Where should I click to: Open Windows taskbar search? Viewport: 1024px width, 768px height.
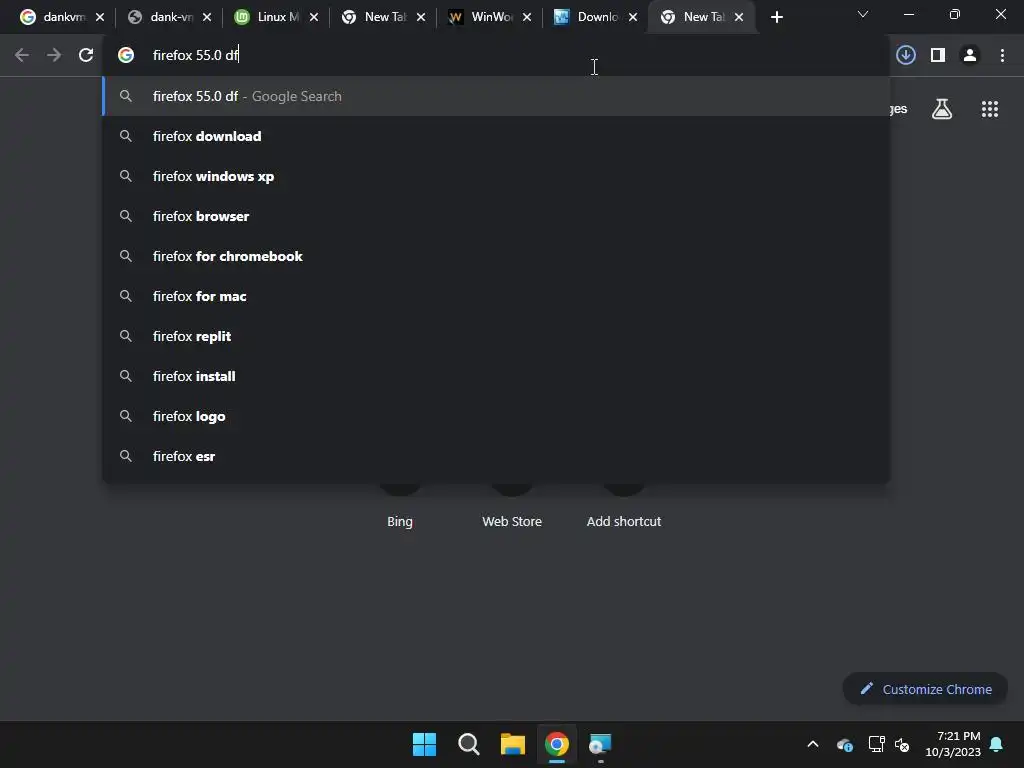468,744
